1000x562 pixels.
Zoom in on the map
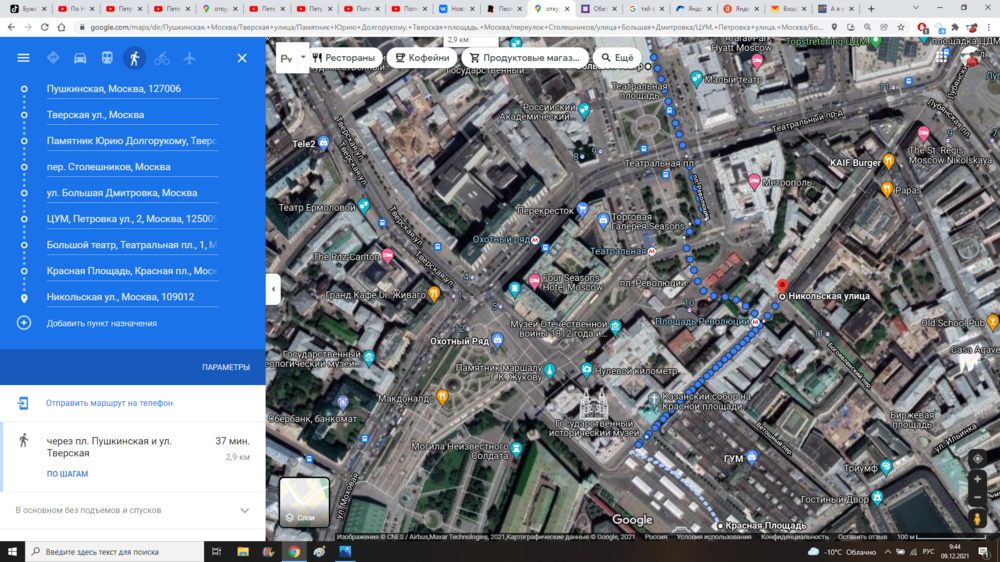977,479
